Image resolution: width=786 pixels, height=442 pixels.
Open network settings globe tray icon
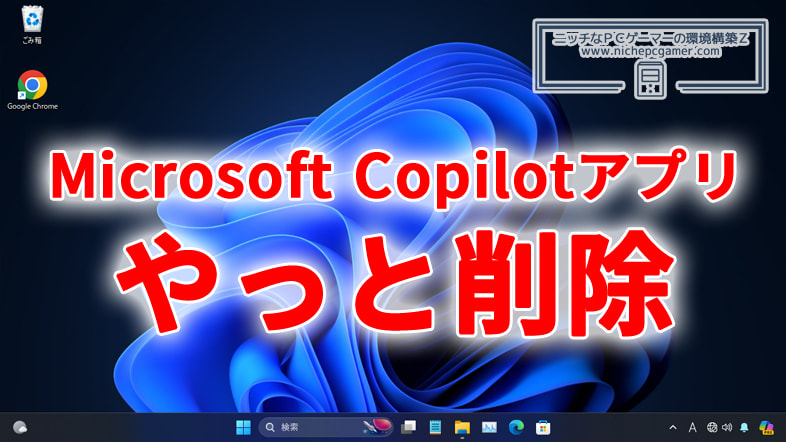tap(712, 427)
